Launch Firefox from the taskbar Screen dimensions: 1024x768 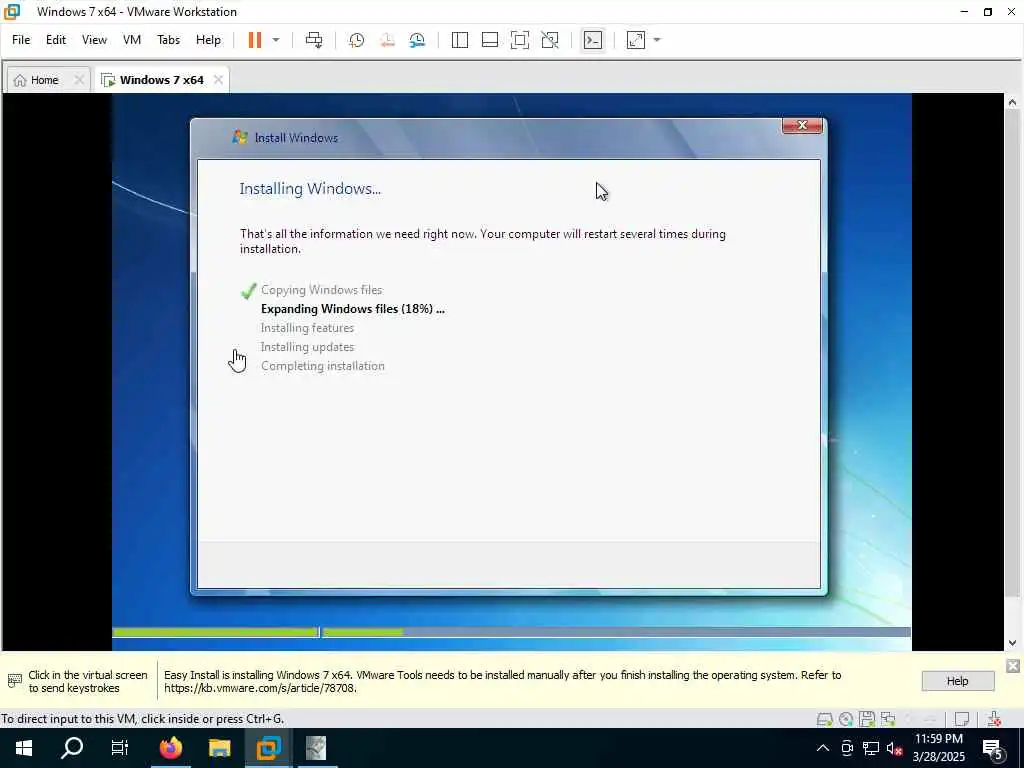coord(170,748)
